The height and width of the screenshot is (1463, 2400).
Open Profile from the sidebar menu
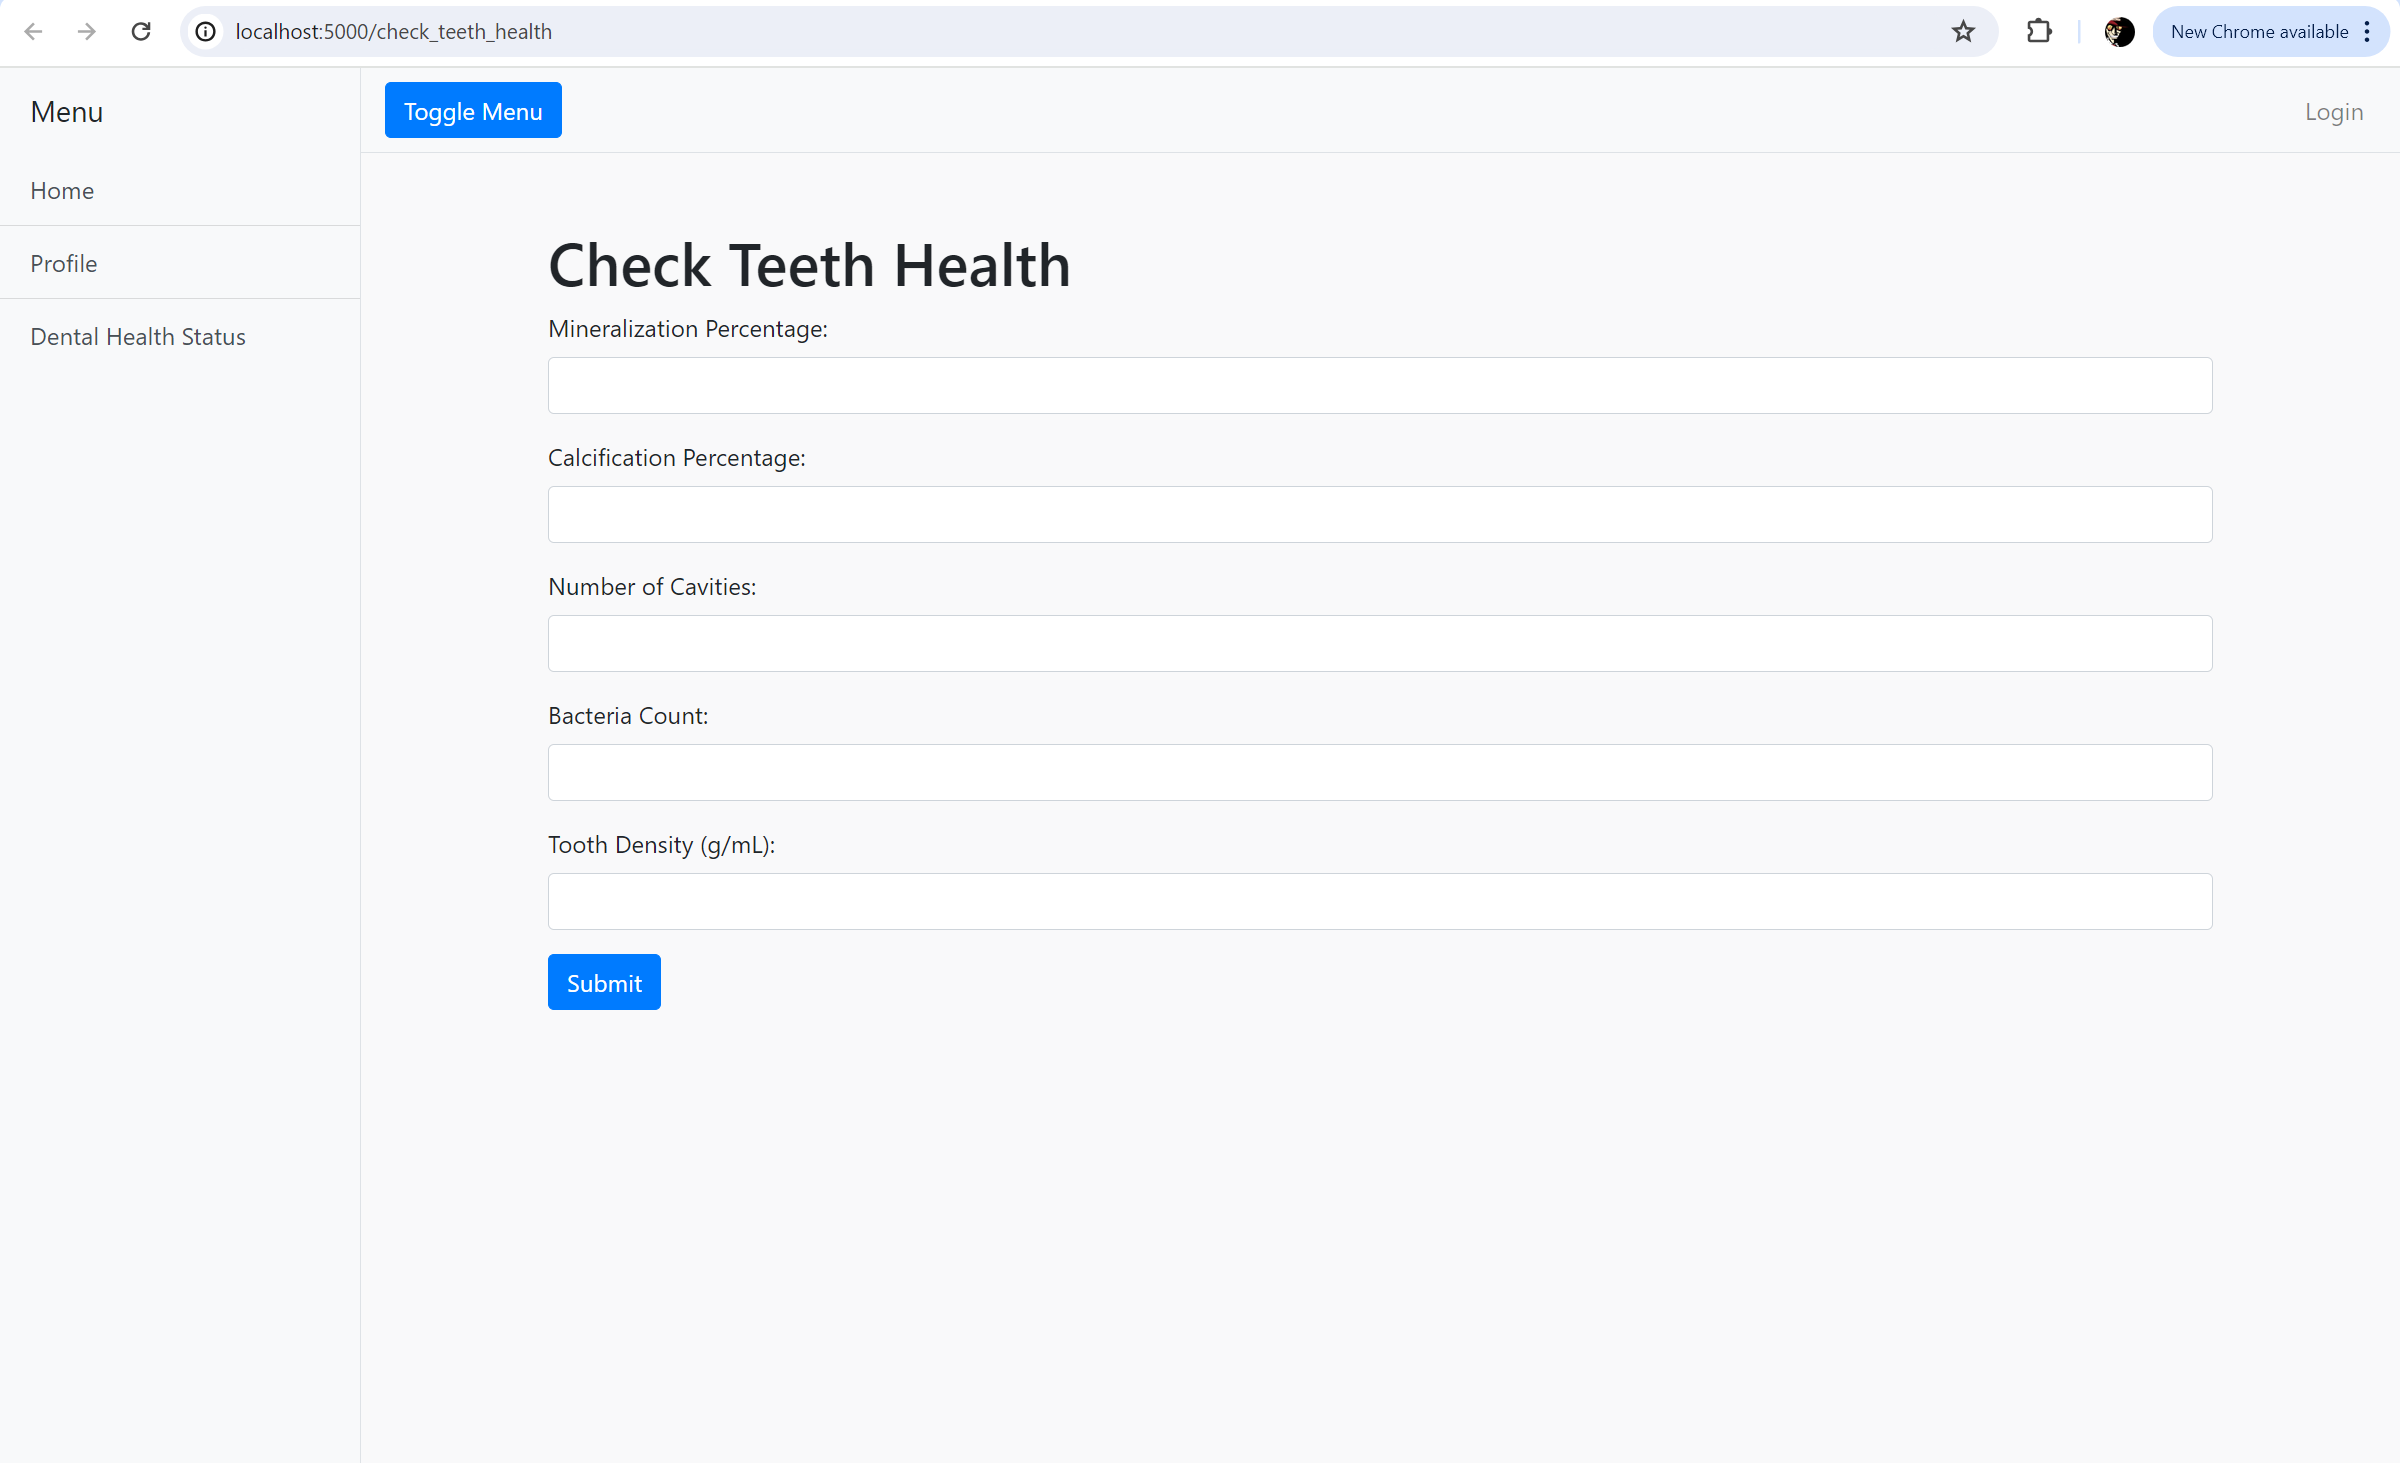point(64,263)
